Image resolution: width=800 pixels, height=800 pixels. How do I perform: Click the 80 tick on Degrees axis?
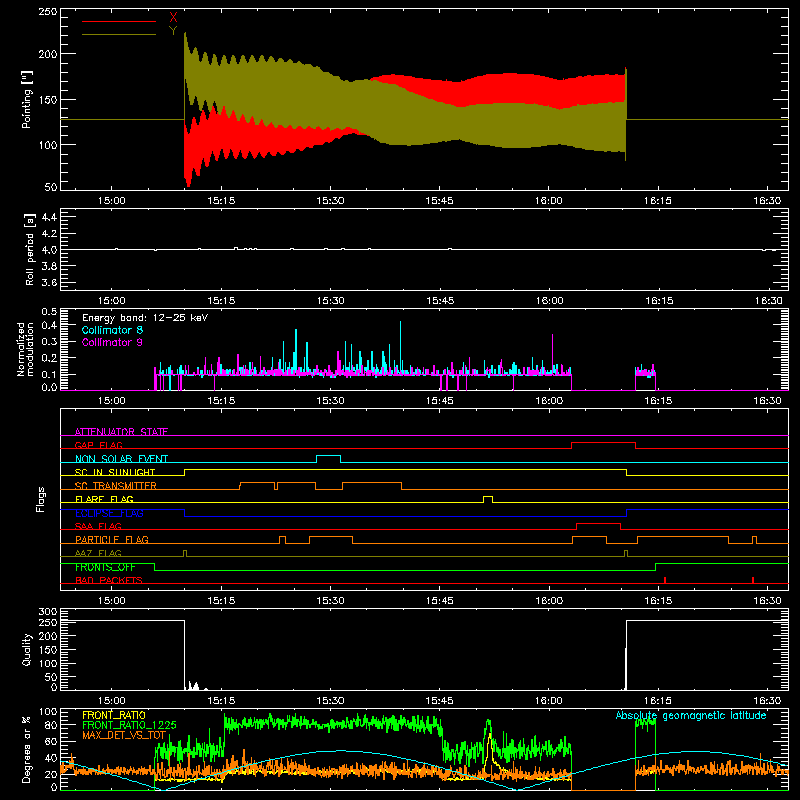click(51, 725)
